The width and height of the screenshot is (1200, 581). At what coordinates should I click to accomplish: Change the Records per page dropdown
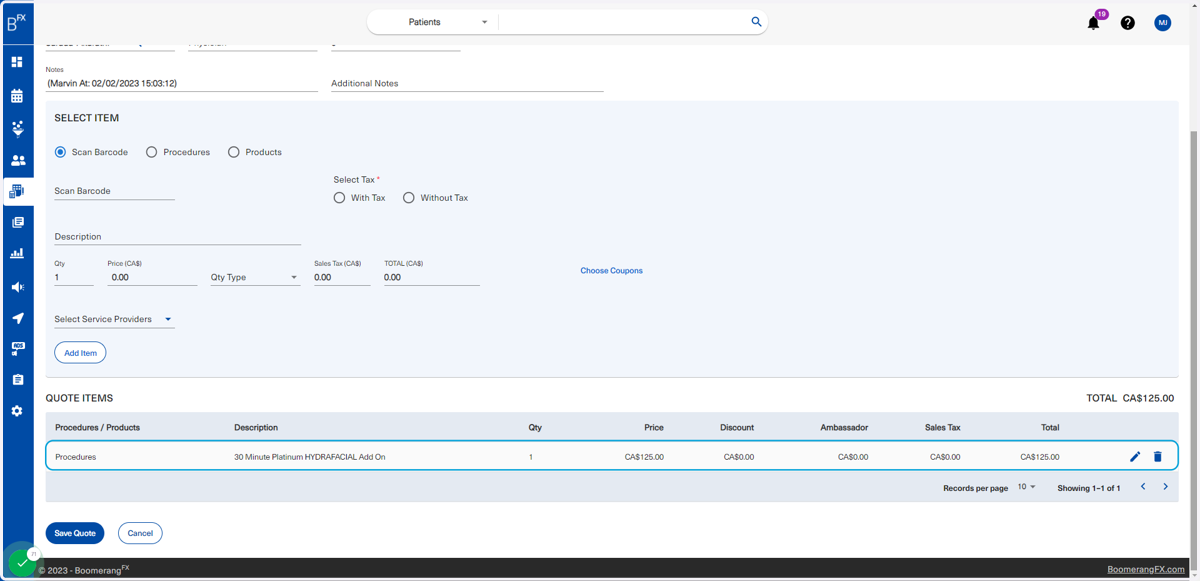(x=1026, y=487)
